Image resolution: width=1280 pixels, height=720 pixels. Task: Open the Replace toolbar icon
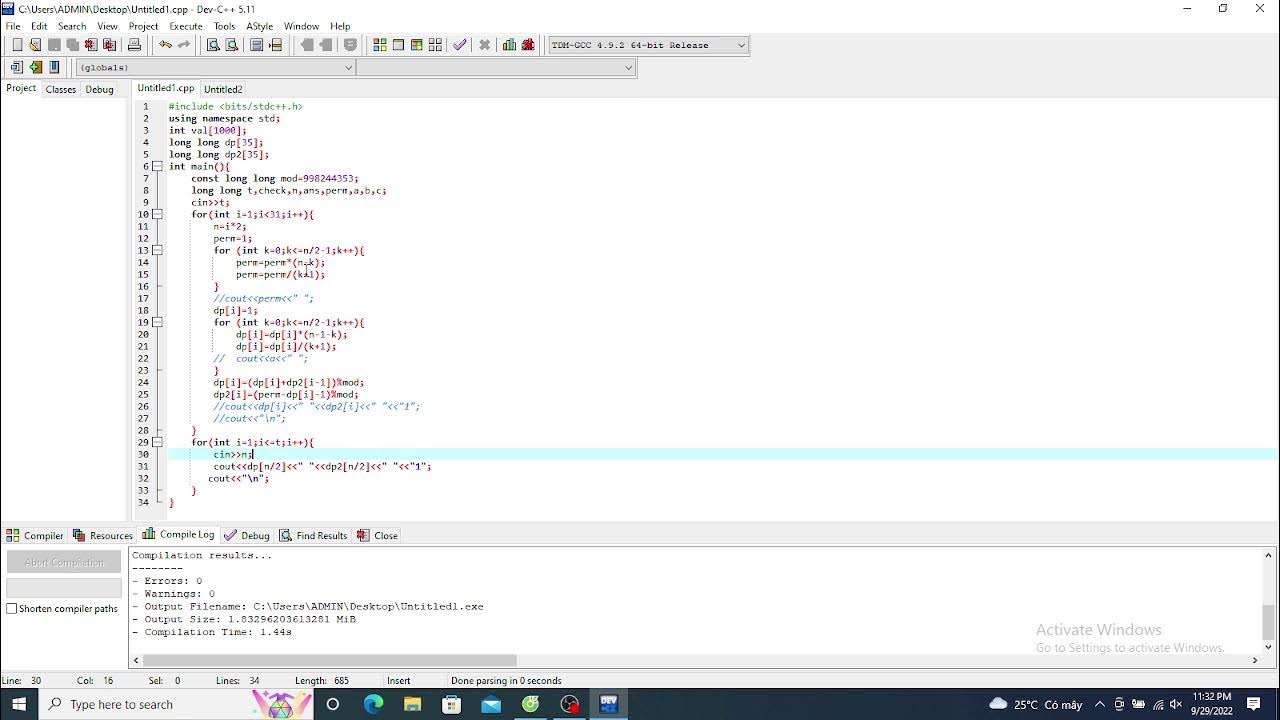[x=232, y=45]
